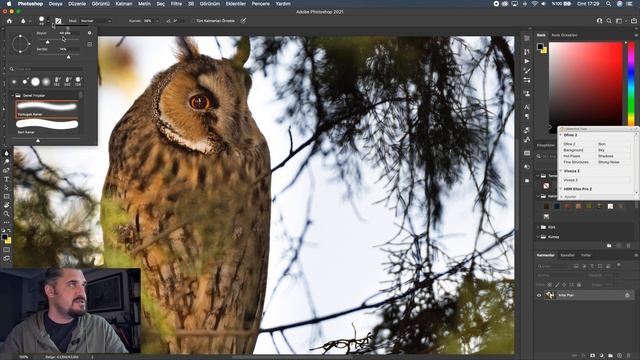
Task: Open the Mod blending mode dropdown
Action: [x=96, y=21]
